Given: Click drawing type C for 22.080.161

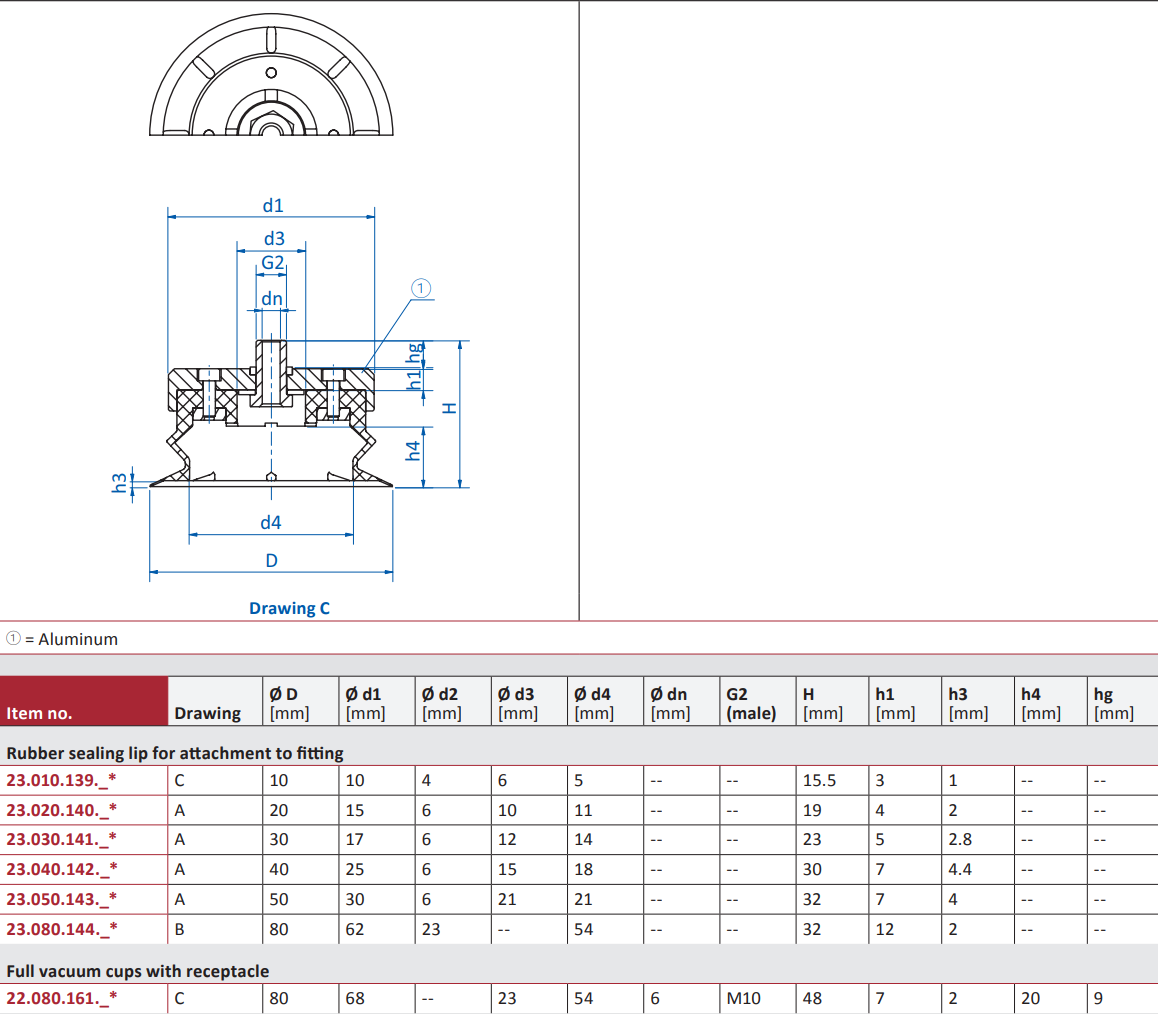Looking at the screenshot, I should pyautogui.click(x=179, y=998).
